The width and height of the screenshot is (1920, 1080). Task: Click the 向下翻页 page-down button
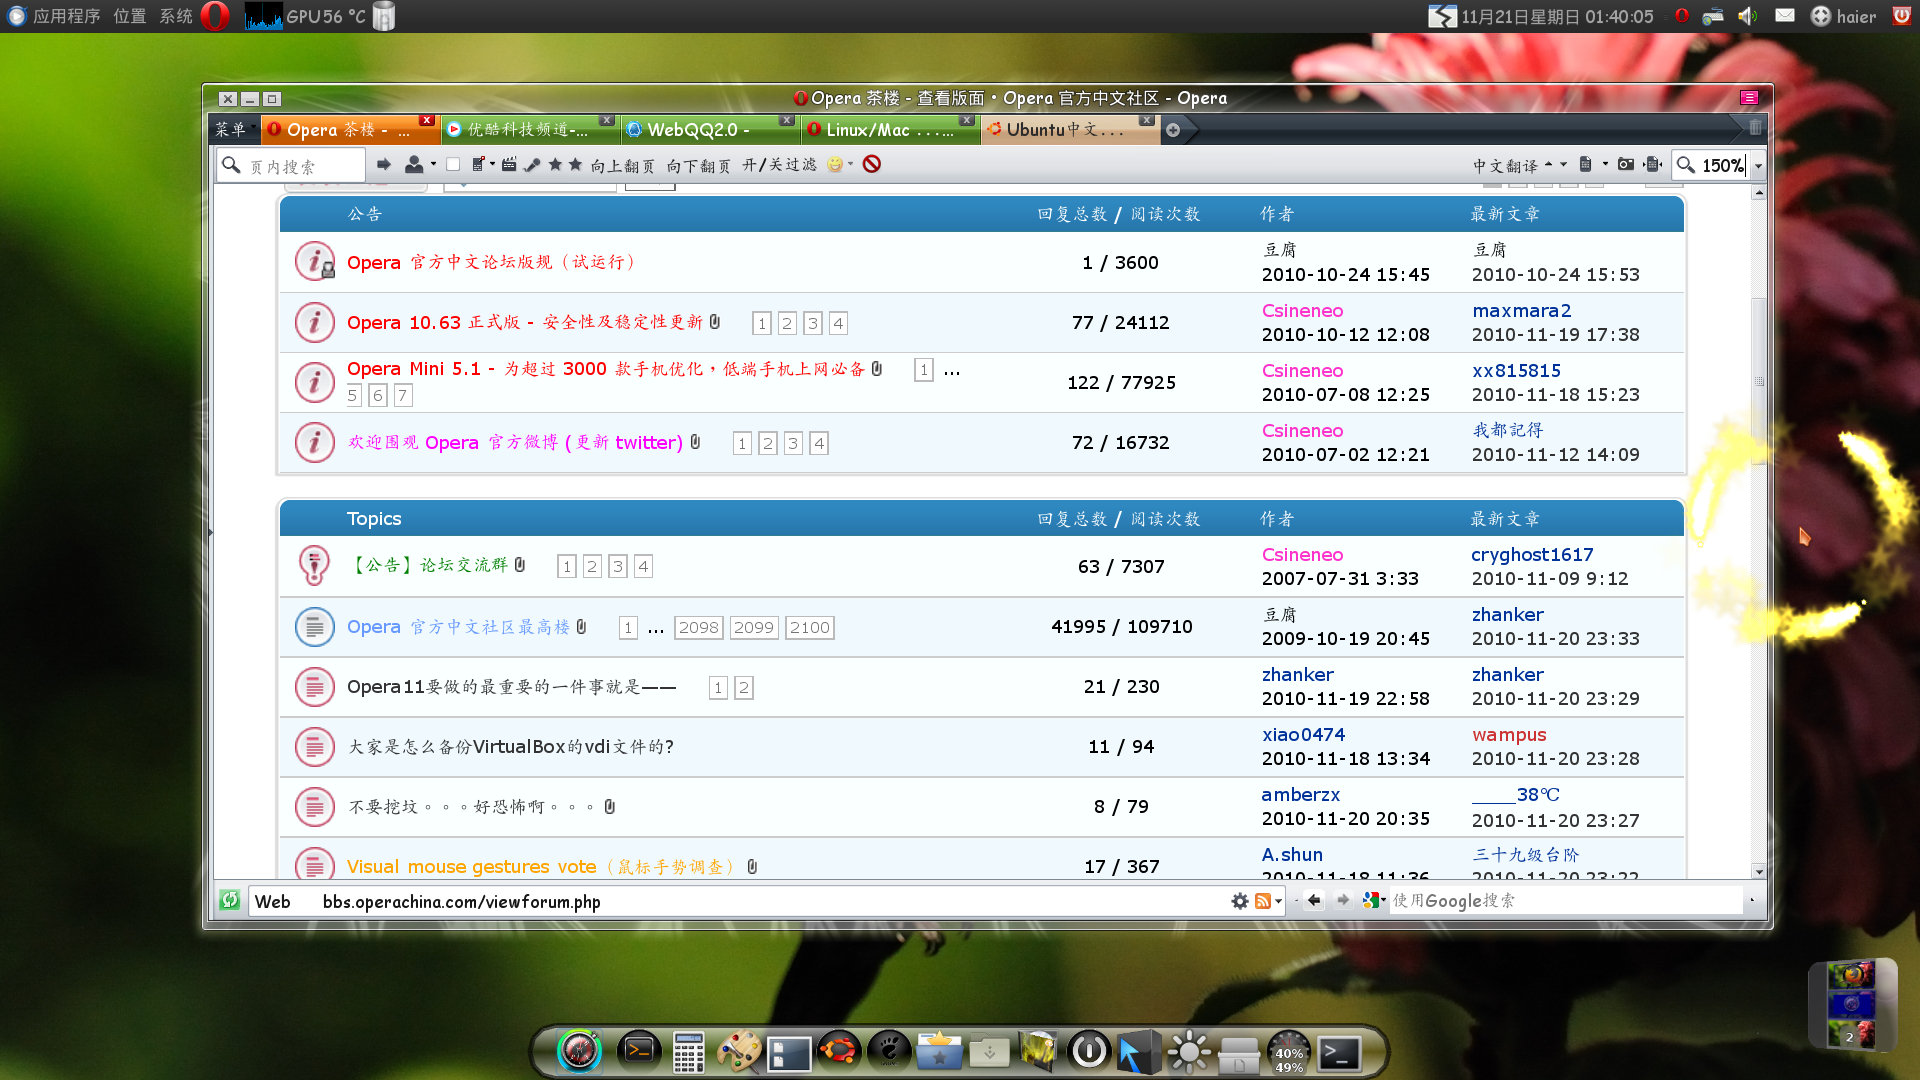pos(698,165)
